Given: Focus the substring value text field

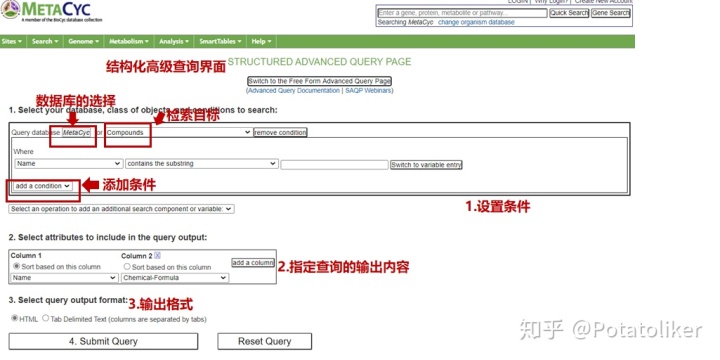Looking at the screenshot, I should [x=334, y=165].
